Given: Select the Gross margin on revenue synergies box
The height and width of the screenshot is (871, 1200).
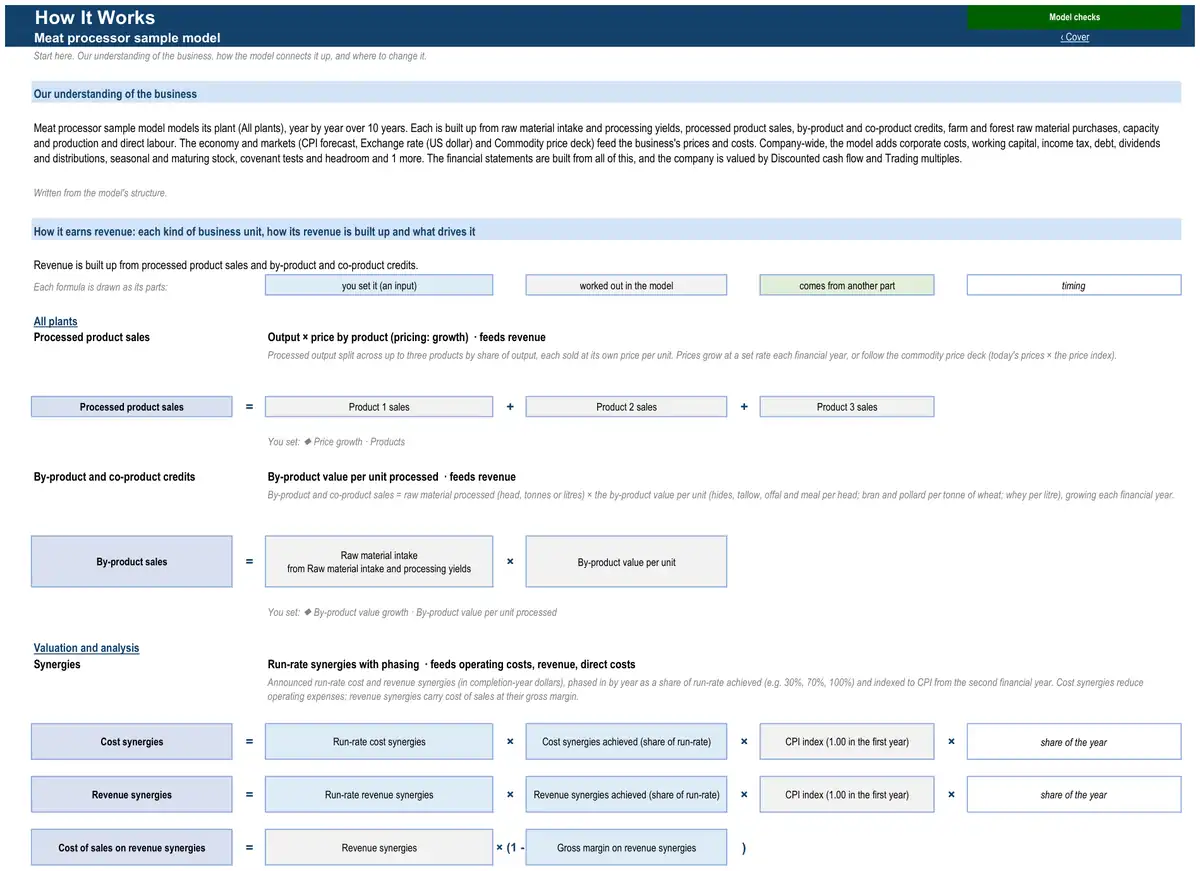Looking at the screenshot, I should pyautogui.click(x=626, y=848).
